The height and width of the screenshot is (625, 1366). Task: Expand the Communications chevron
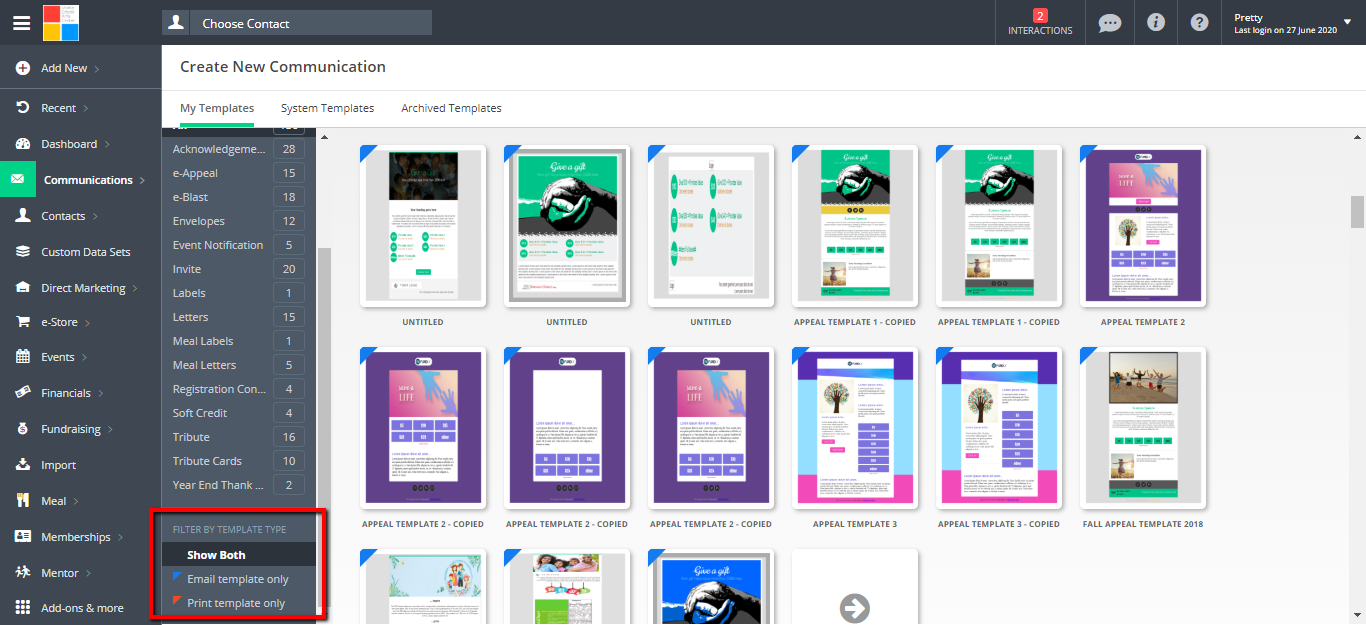(x=142, y=181)
